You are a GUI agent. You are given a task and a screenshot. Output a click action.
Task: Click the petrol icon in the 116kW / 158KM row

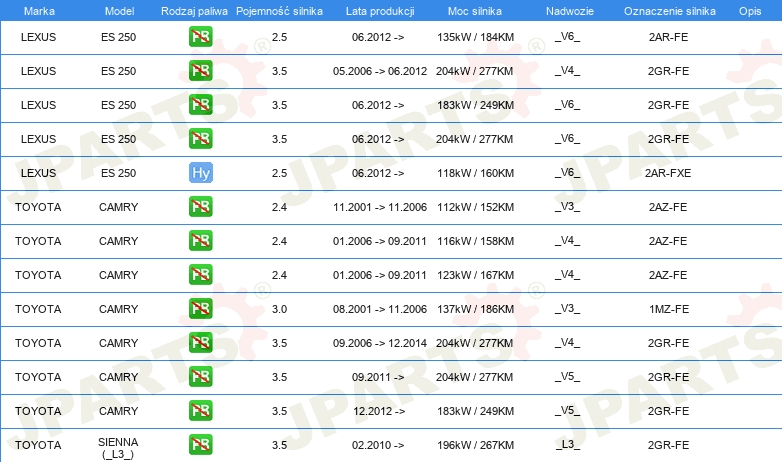point(200,240)
